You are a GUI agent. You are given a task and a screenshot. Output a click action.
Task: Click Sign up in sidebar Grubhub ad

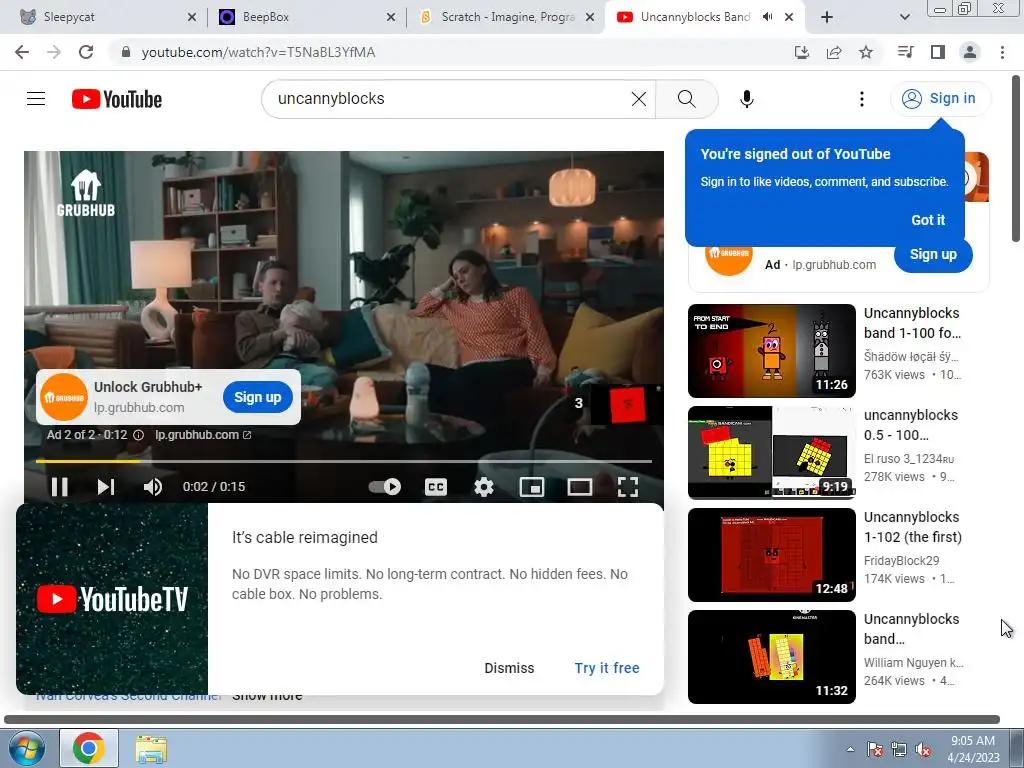933,254
